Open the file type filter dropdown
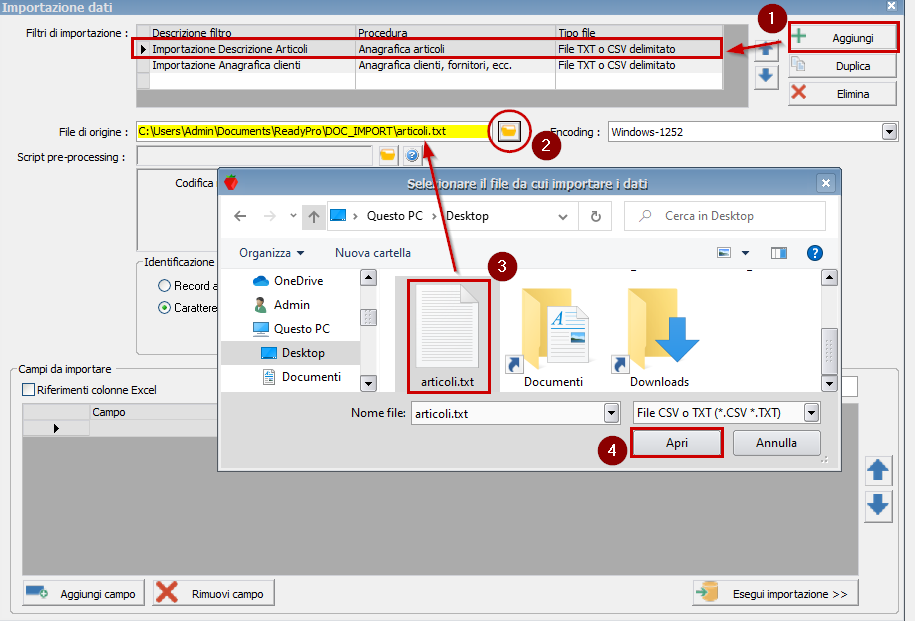The image size is (915, 621). coord(811,413)
